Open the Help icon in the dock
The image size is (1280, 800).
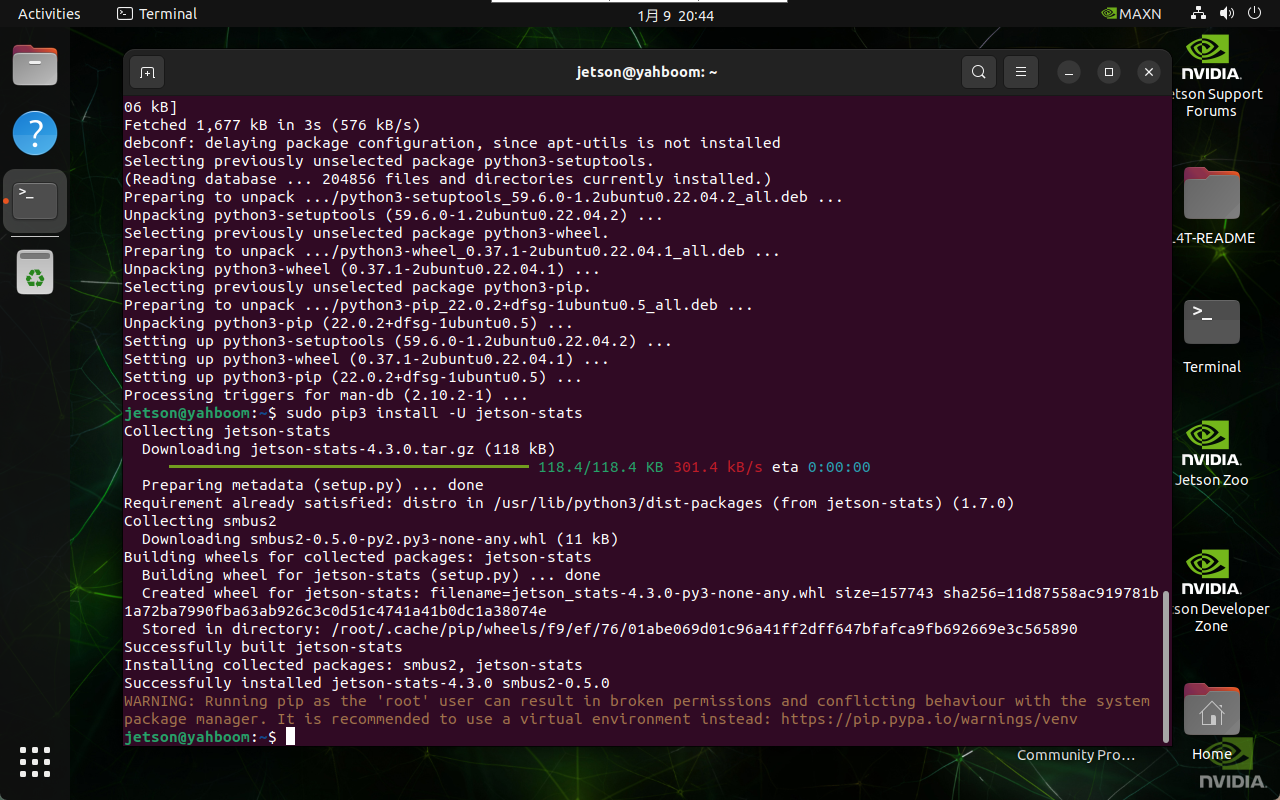(35, 133)
